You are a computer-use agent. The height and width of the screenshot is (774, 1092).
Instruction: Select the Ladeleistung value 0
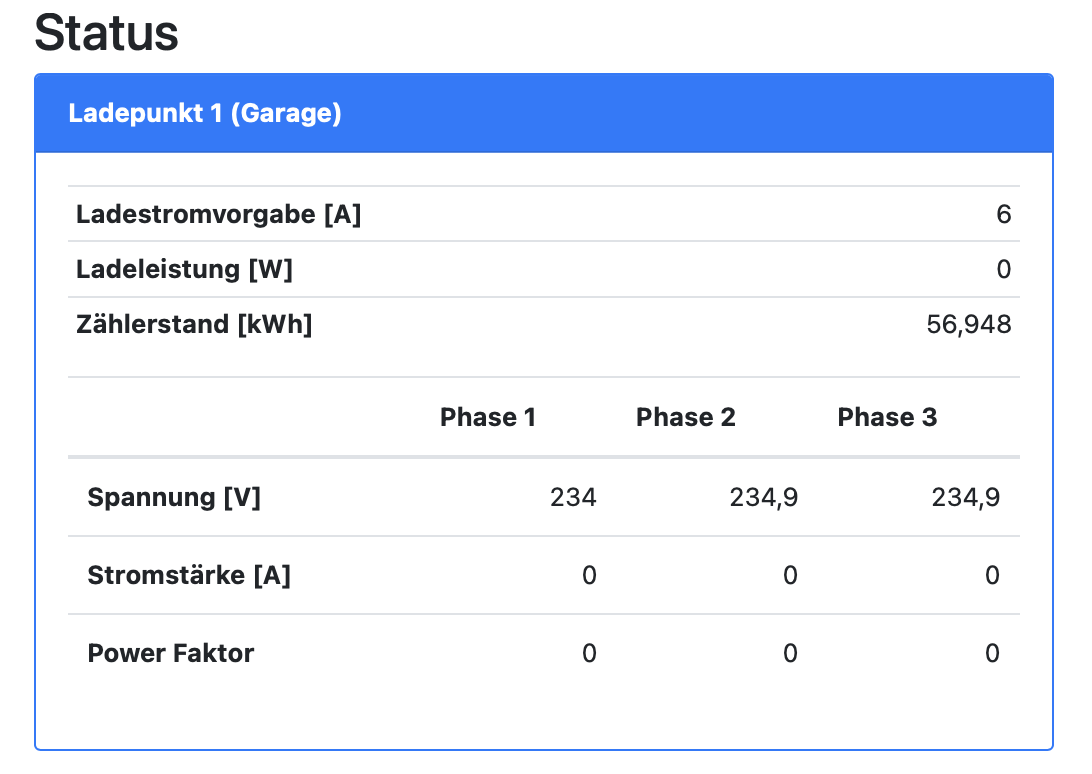coord(1003,269)
